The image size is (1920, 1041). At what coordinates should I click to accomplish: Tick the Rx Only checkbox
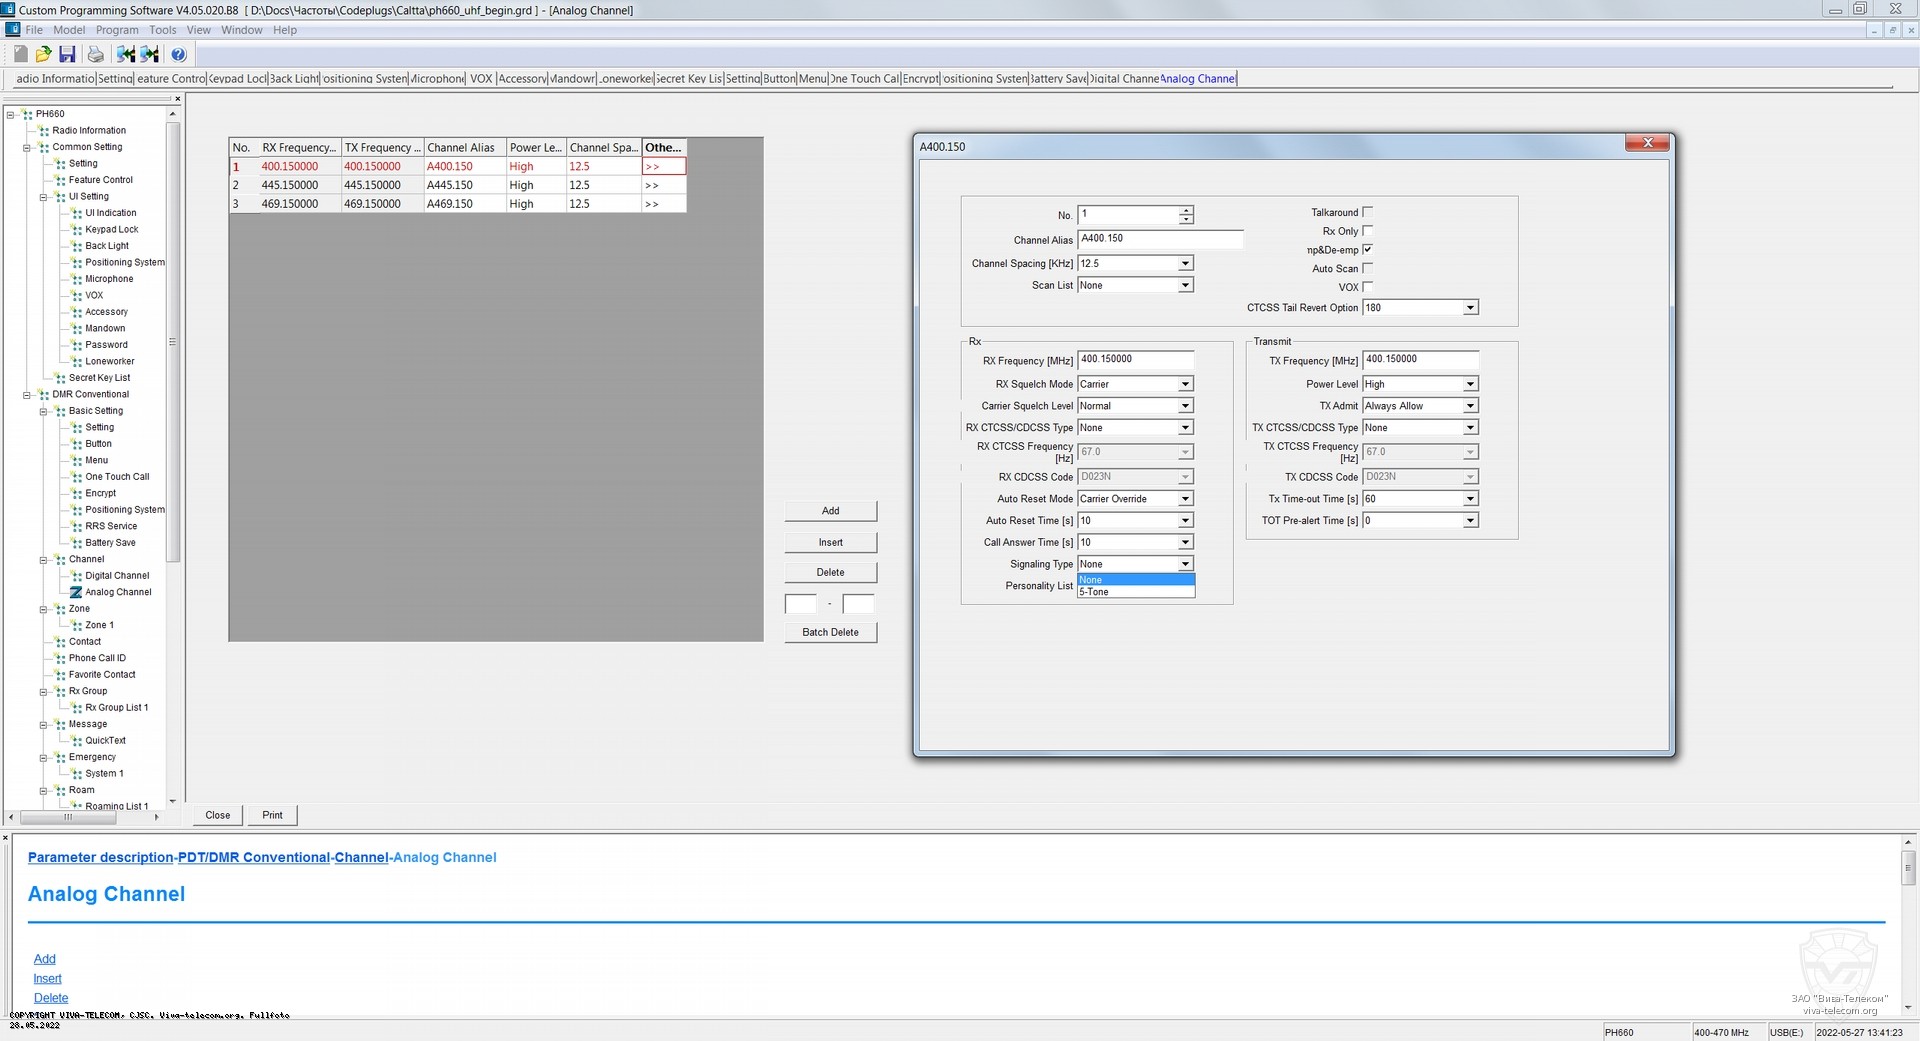[1367, 231]
